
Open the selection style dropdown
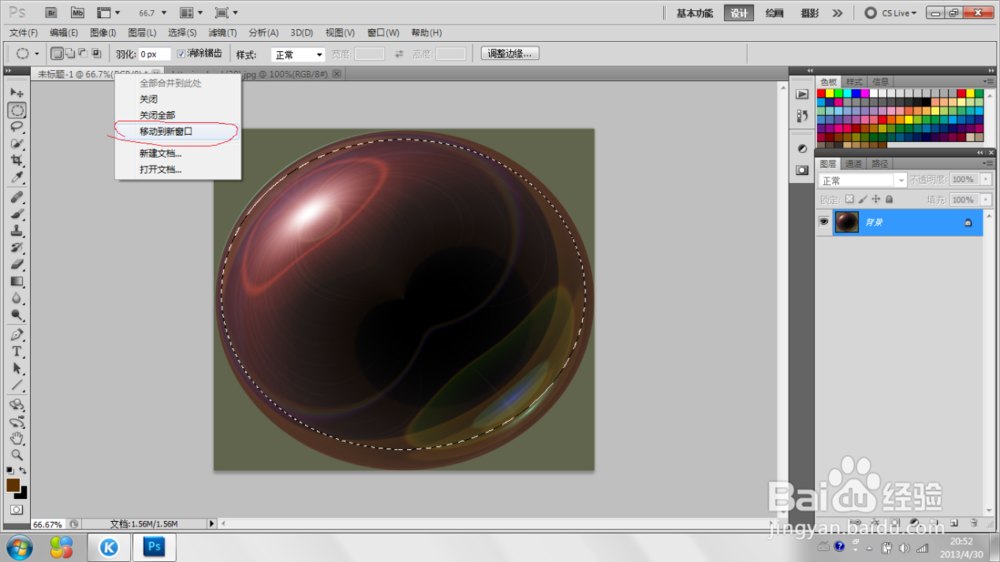click(x=298, y=55)
